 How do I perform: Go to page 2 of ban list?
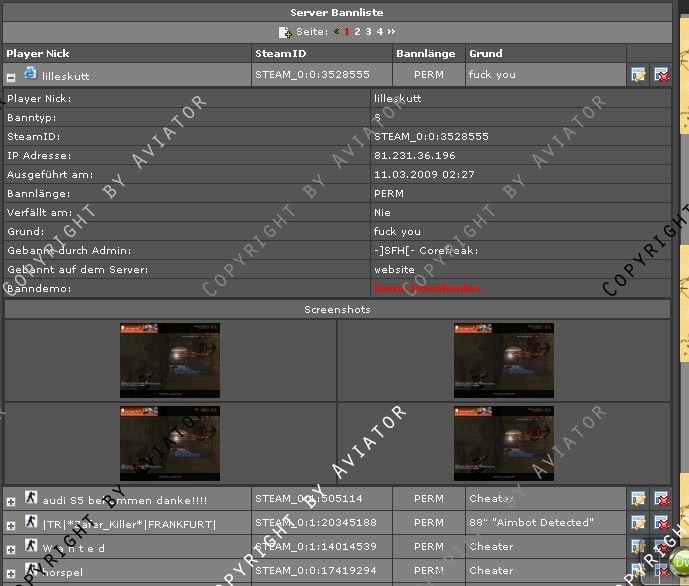click(357, 32)
